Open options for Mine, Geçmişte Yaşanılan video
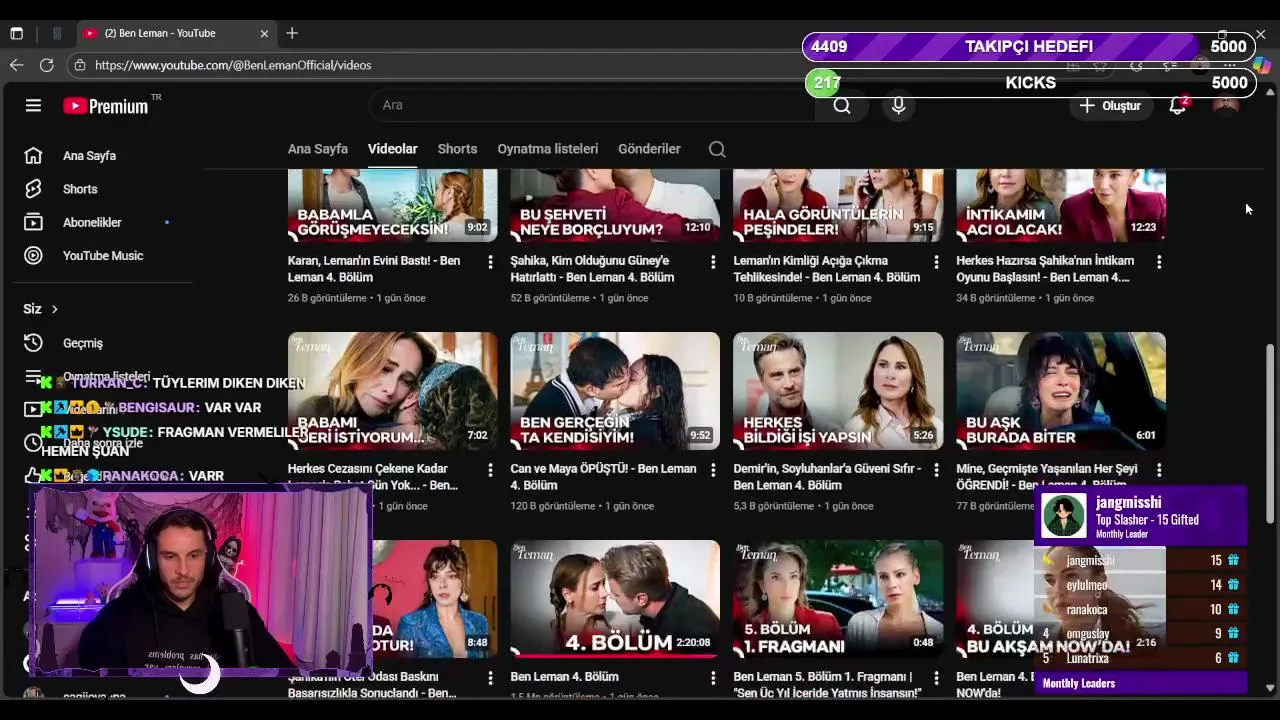Viewport: 1280px width, 720px height. [x=1159, y=470]
